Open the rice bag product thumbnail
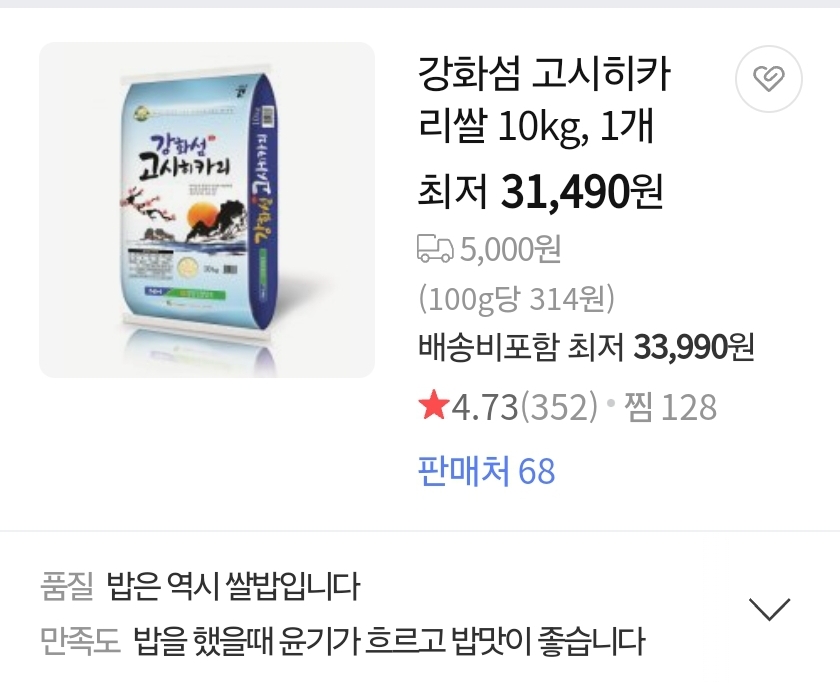Viewport: 840px width, 683px height. (207, 210)
